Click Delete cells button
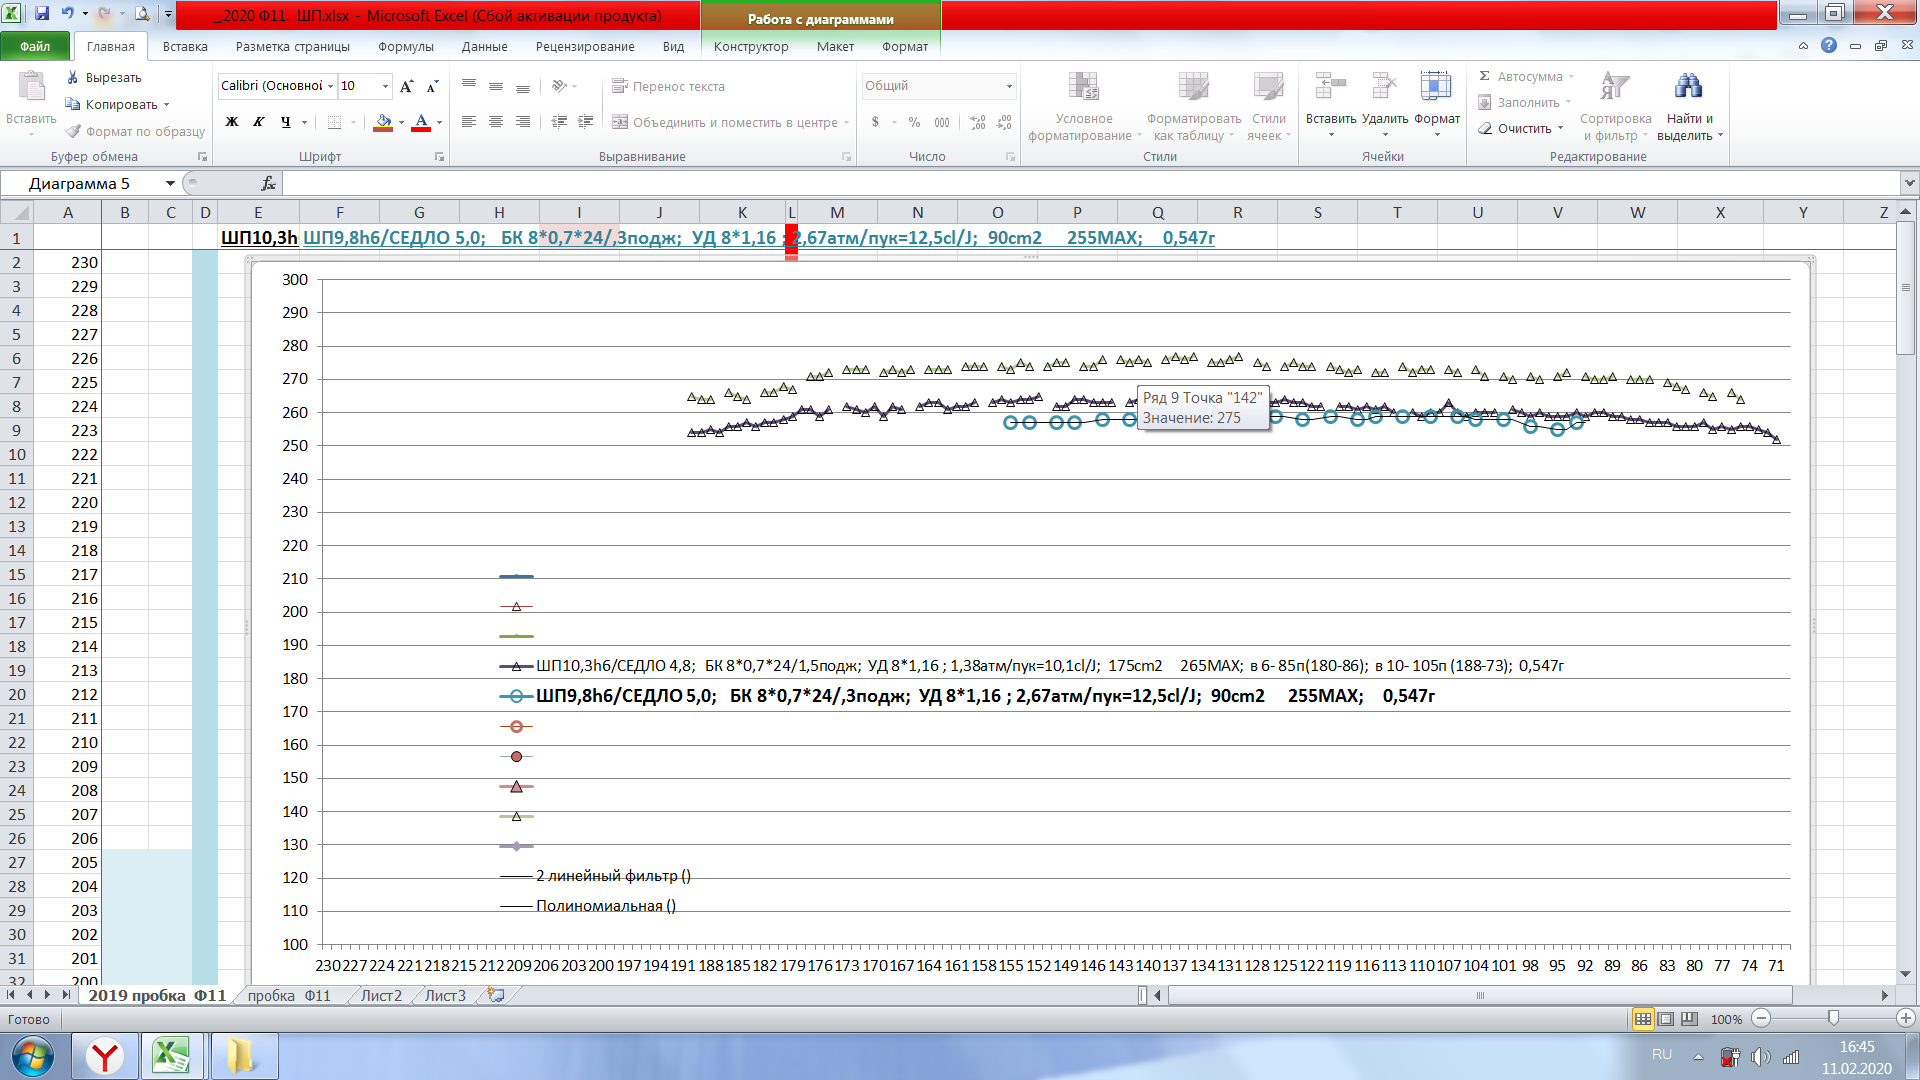 pyautogui.click(x=1385, y=105)
